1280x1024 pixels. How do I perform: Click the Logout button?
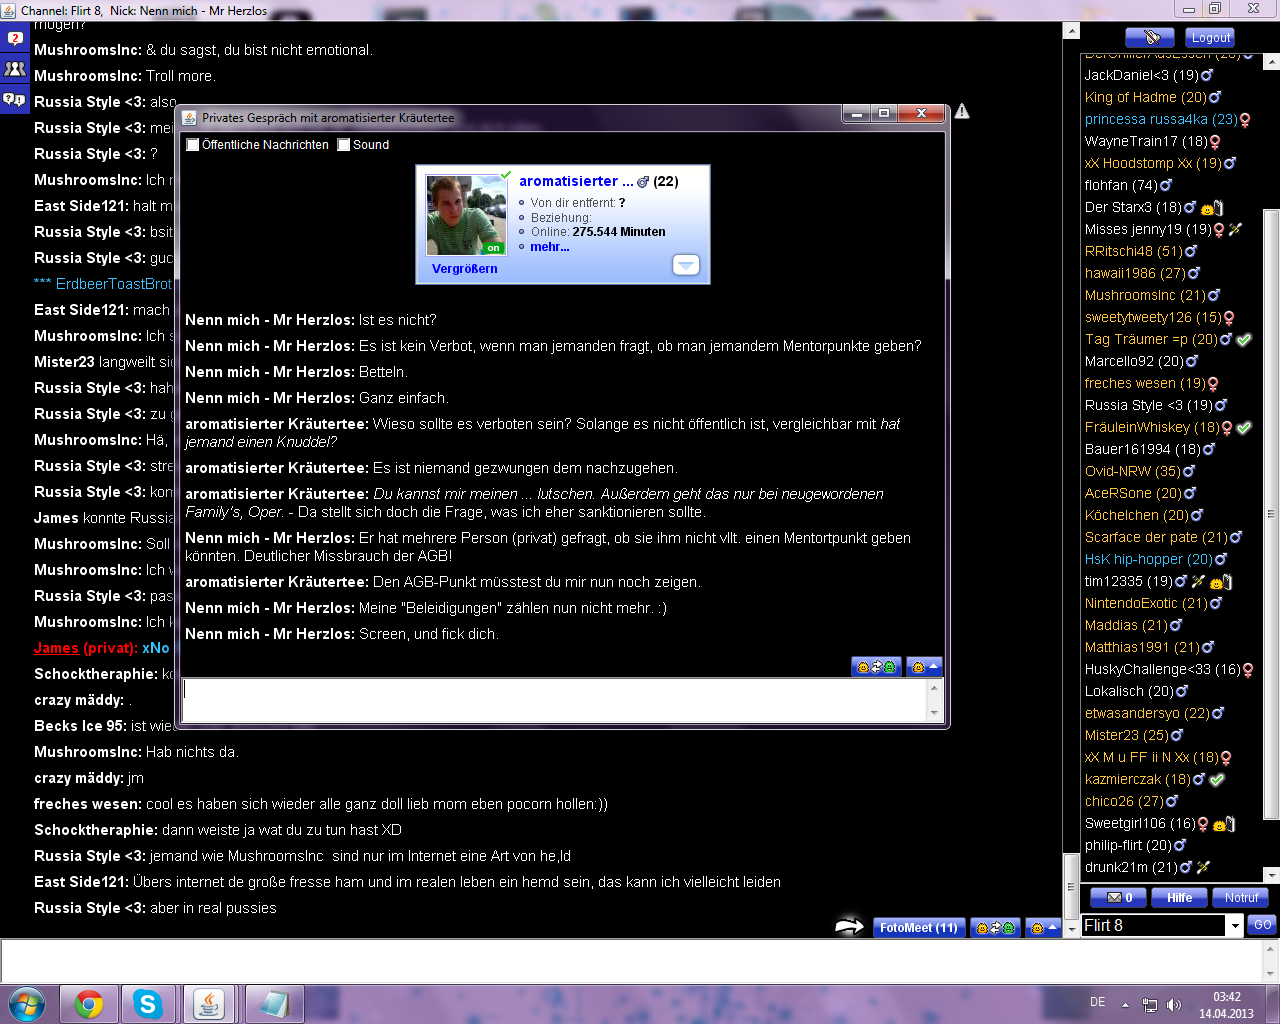pyautogui.click(x=1210, y=37)
